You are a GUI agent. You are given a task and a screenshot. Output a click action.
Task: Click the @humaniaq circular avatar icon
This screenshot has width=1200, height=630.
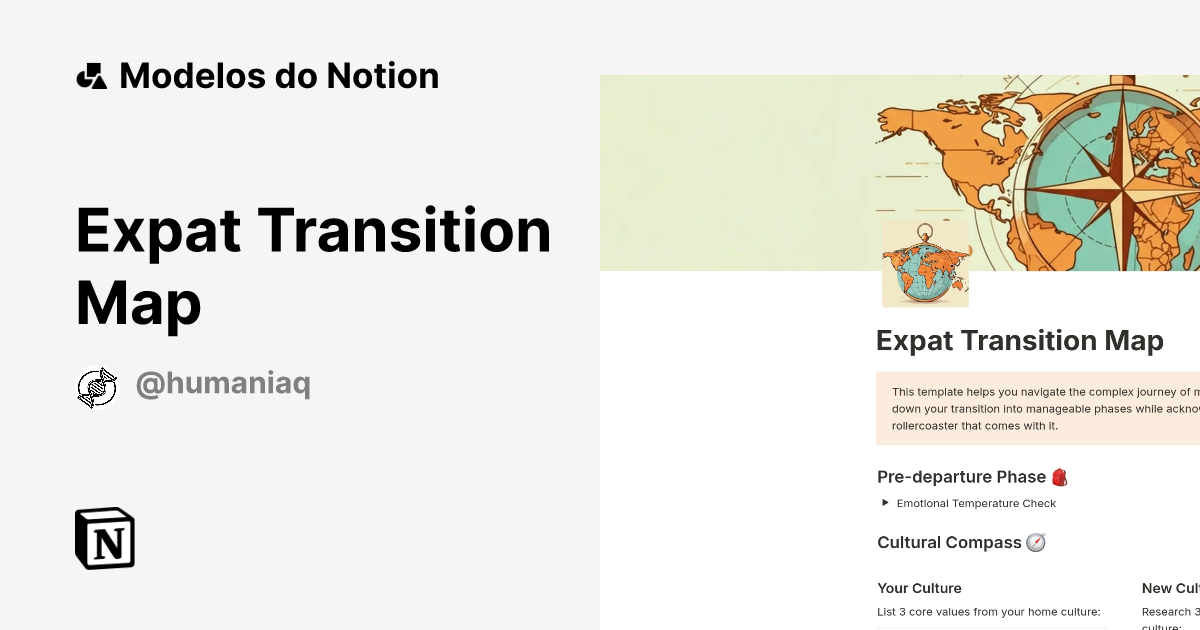pos(97,385)
